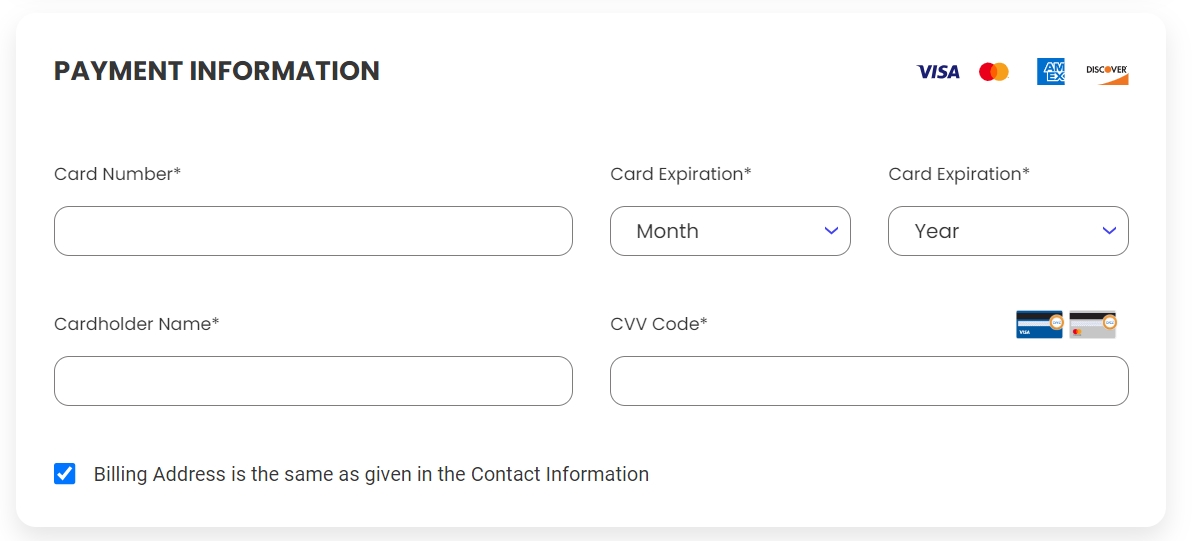1192x541 pixels.
Task: Select the CVV Code input box
Action: tap(869, 381)
